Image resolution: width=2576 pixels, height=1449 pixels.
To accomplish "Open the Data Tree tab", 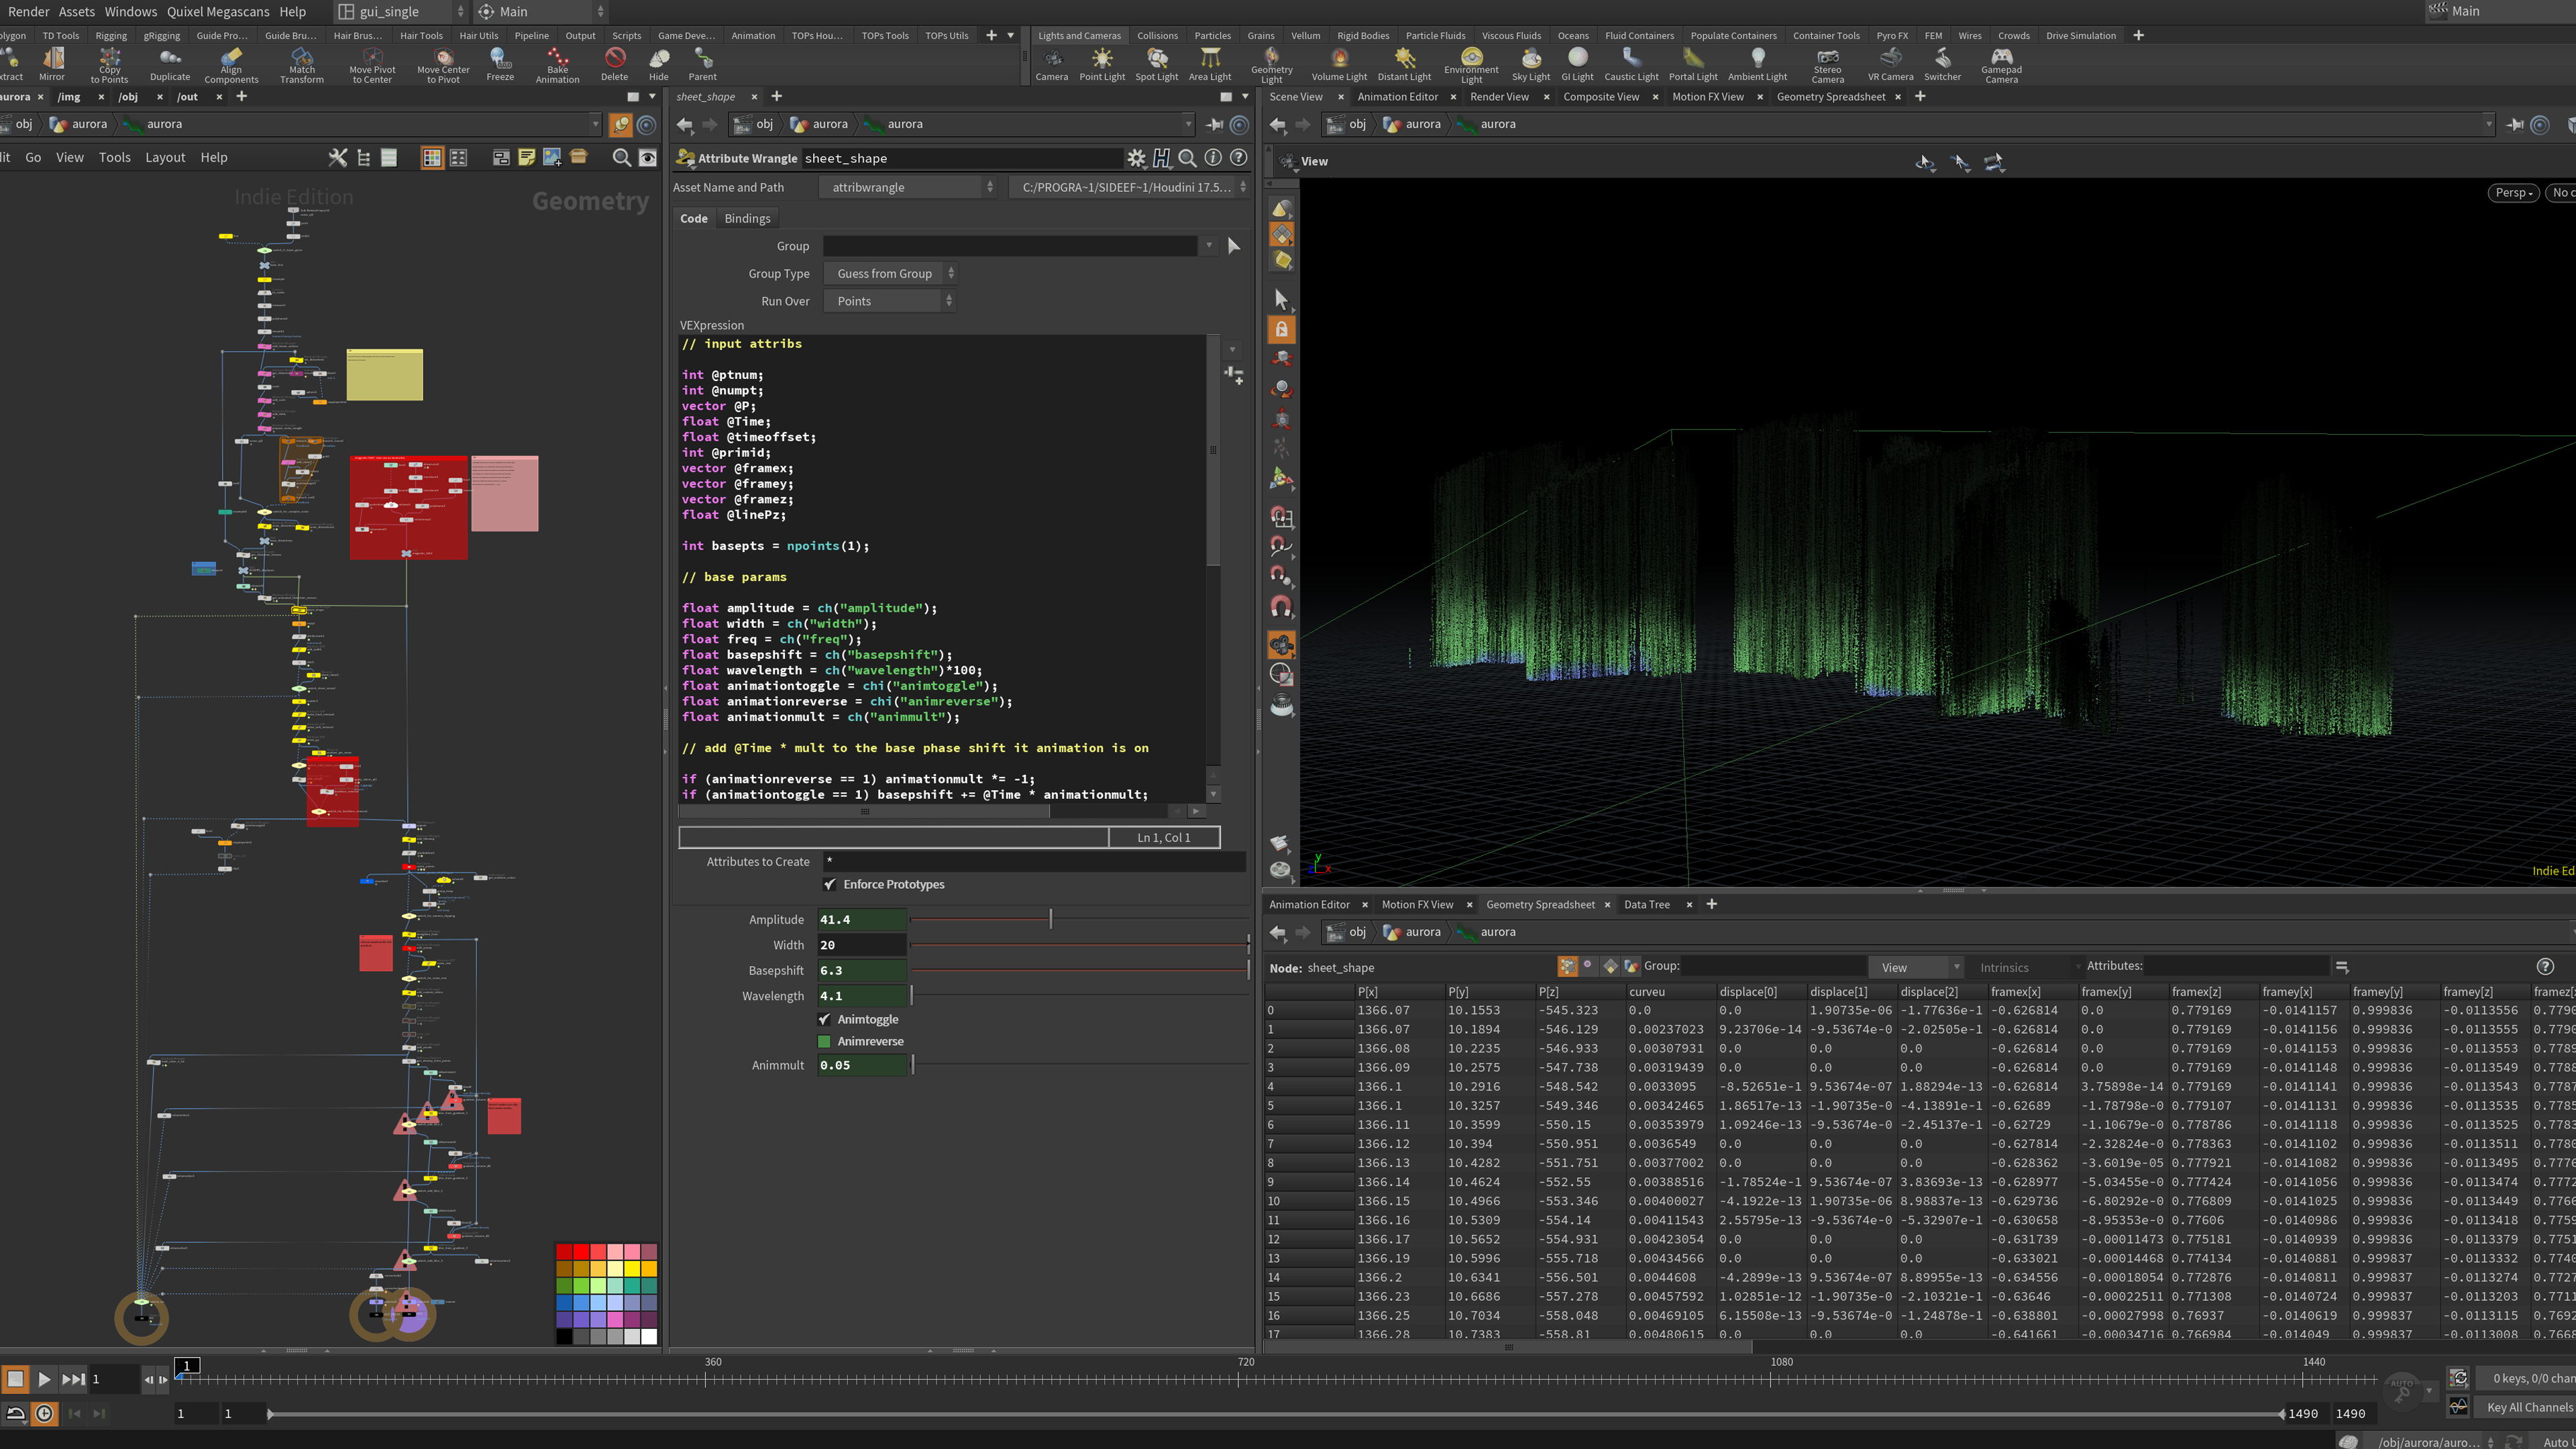I will click(1646, 904).
